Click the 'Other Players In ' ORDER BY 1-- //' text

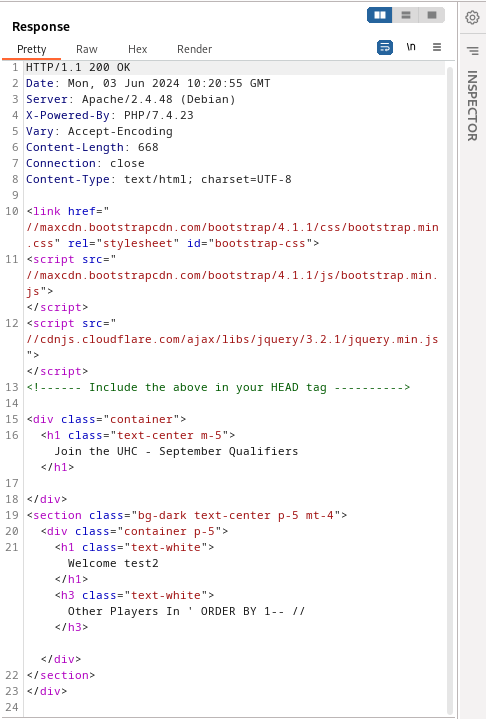tap(186, 611)
